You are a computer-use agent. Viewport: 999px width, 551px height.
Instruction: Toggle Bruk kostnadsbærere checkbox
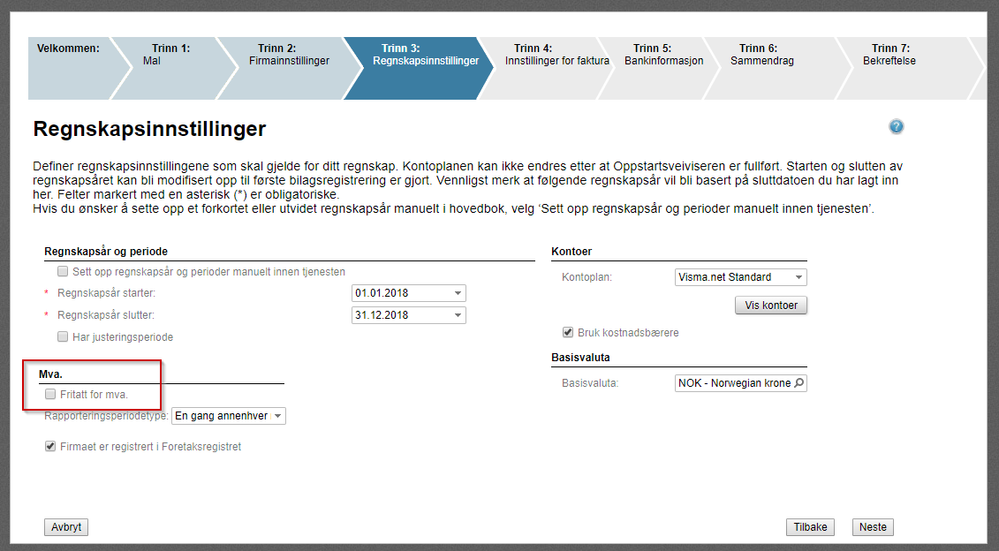coord(568,333)
